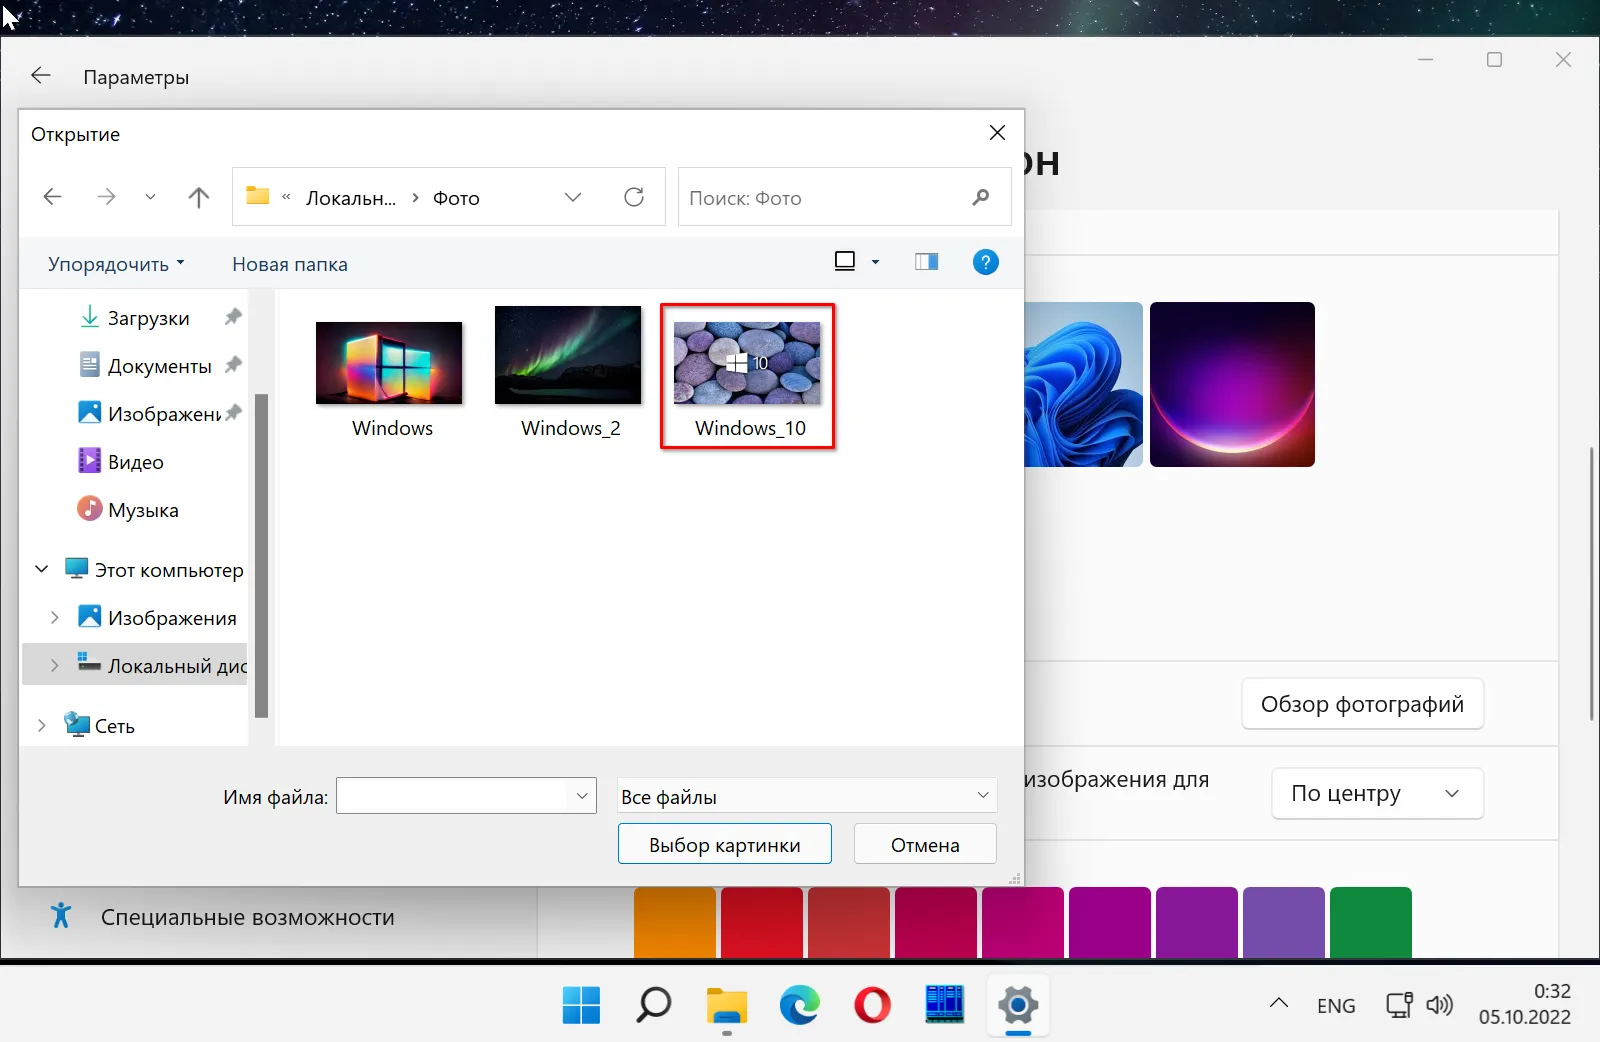The height and width of the screenshot is (1042, 1600).
Task: Click the Up folder arrow icon
Action: (x=199, y=198)
